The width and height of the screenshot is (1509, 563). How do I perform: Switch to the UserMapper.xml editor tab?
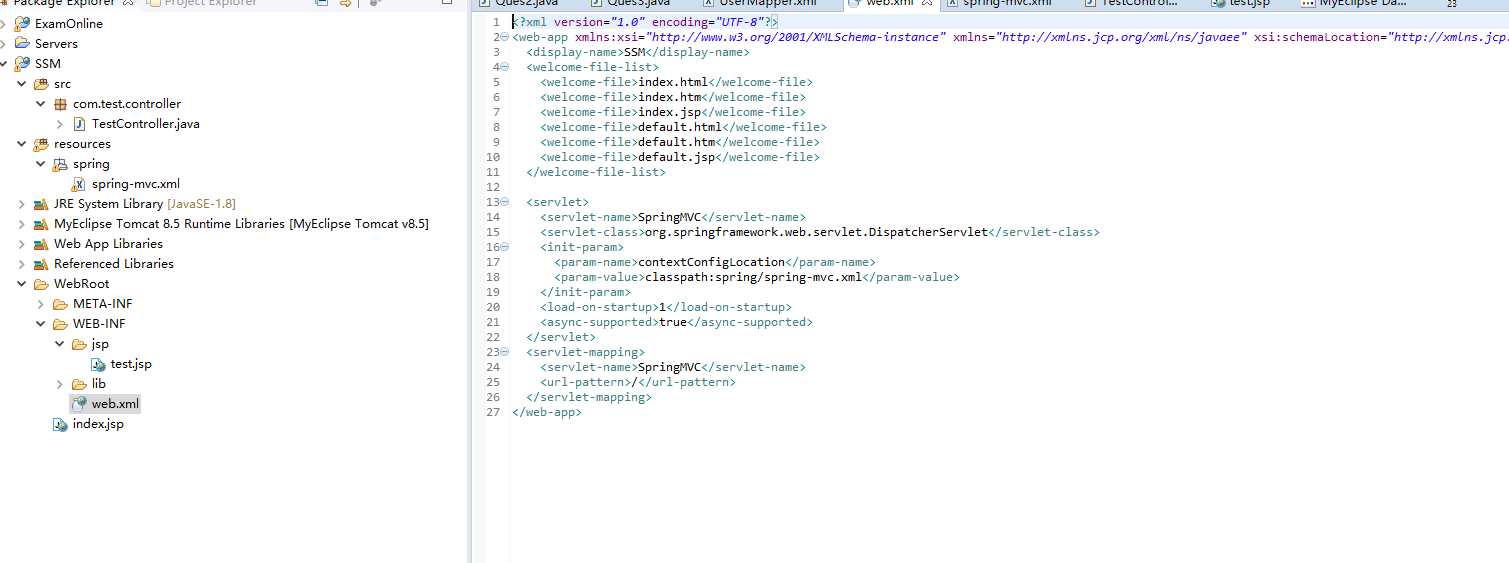click(759, 3)
